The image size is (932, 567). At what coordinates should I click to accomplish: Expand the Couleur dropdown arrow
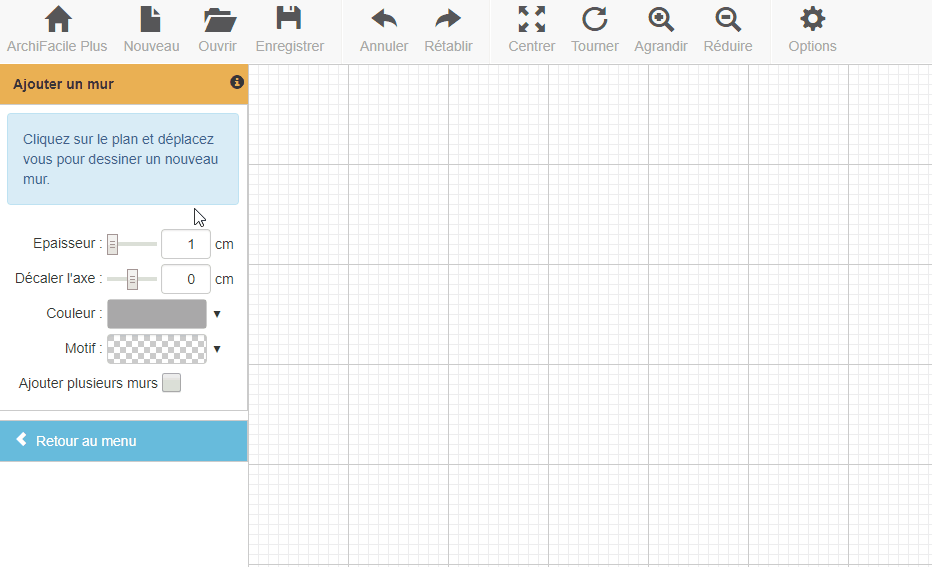pos(217,314)
